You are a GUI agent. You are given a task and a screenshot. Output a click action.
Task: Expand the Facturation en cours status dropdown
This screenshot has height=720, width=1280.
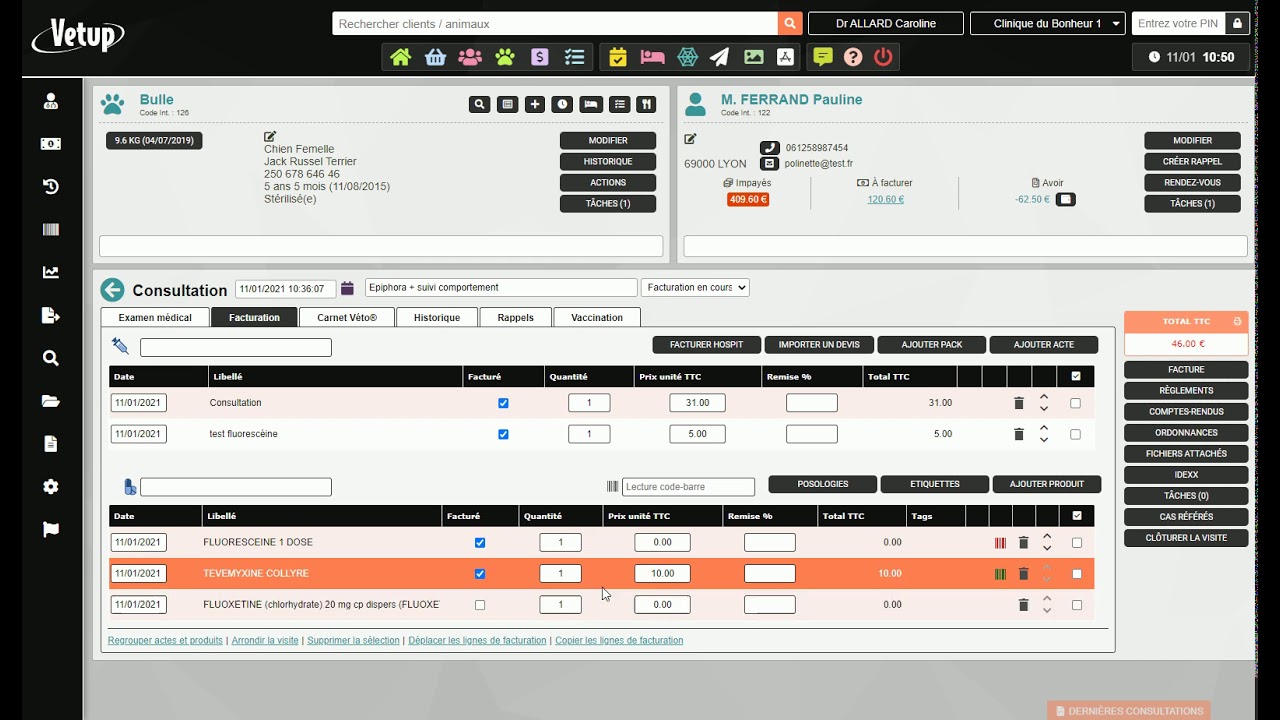tap(695, 288)
